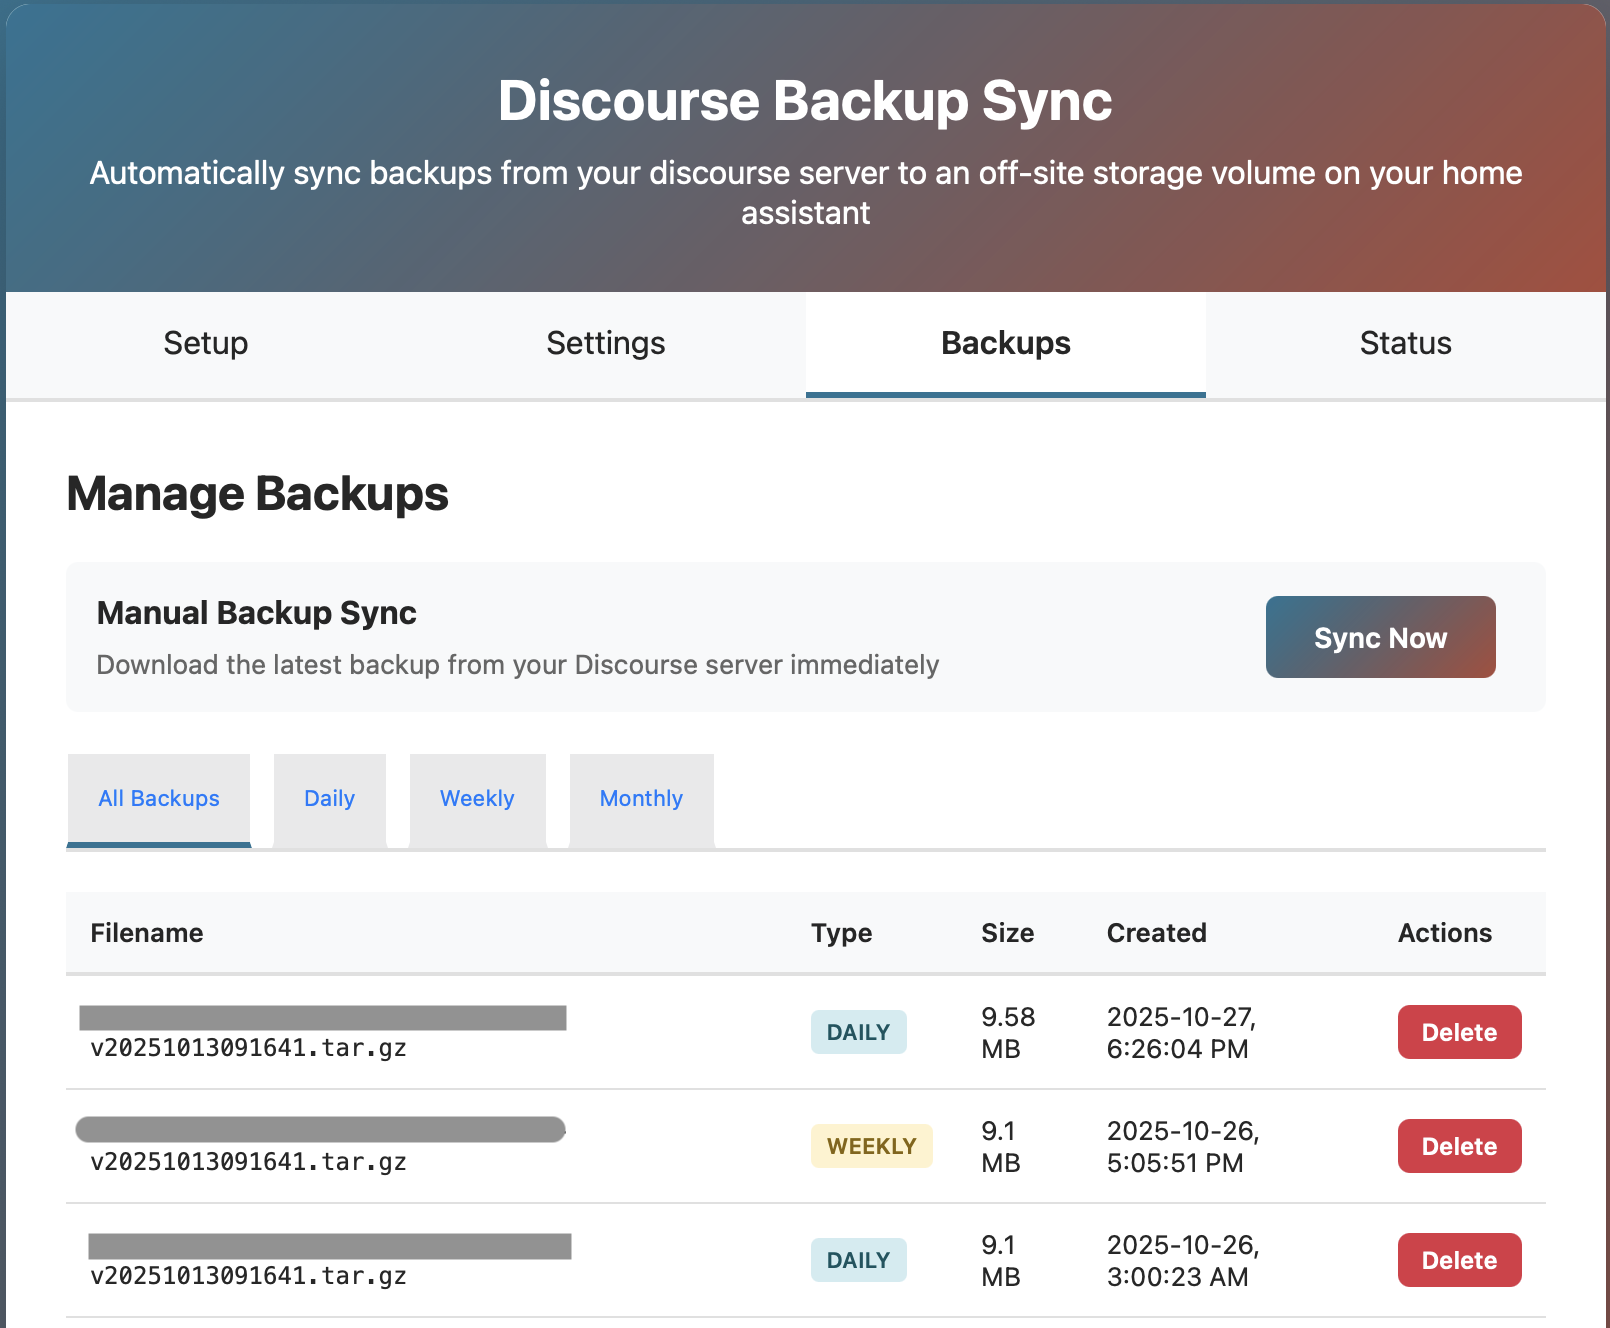Click the yellow WEEKLY type badge
Image resolution: width=1610 pixels, height=1328 pixels.
point(871,1146)
